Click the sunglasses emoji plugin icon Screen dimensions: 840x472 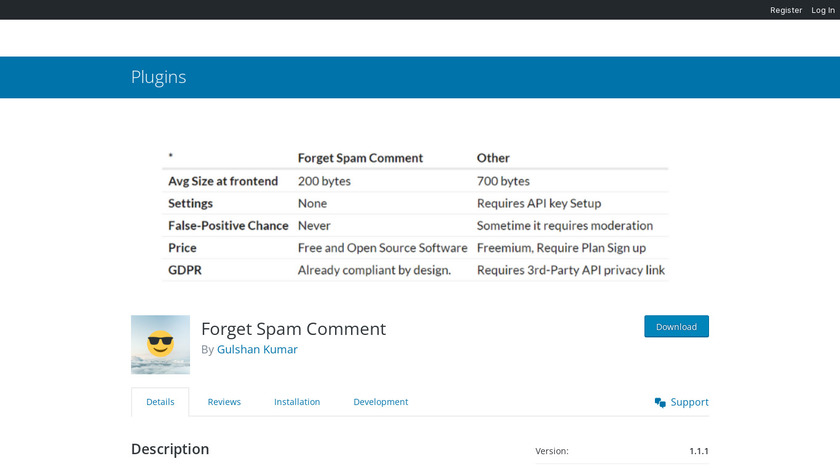(x=160, y=345)
